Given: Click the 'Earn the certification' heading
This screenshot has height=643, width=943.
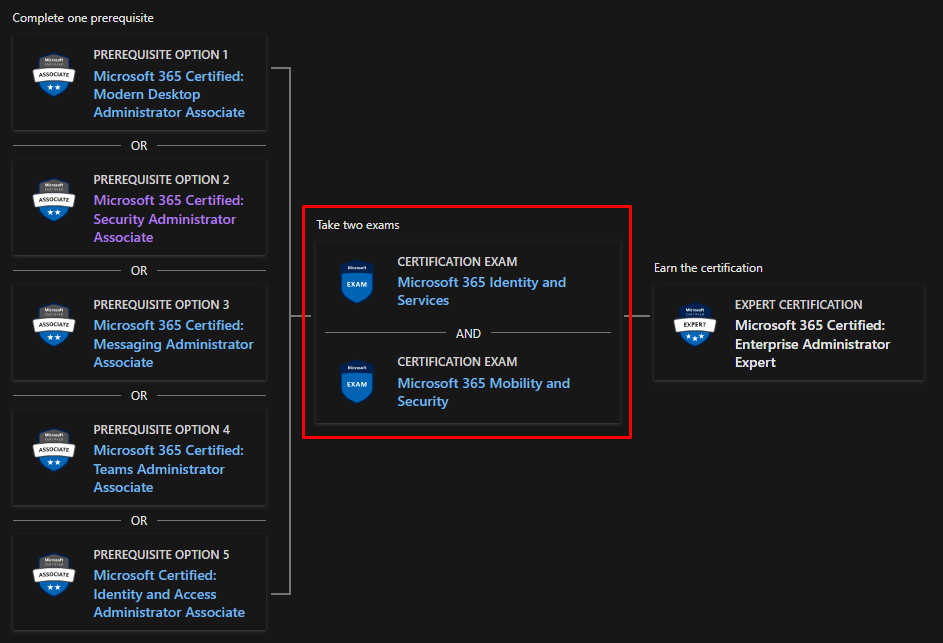Looking at the screenshot, I should tap(708, 268).
